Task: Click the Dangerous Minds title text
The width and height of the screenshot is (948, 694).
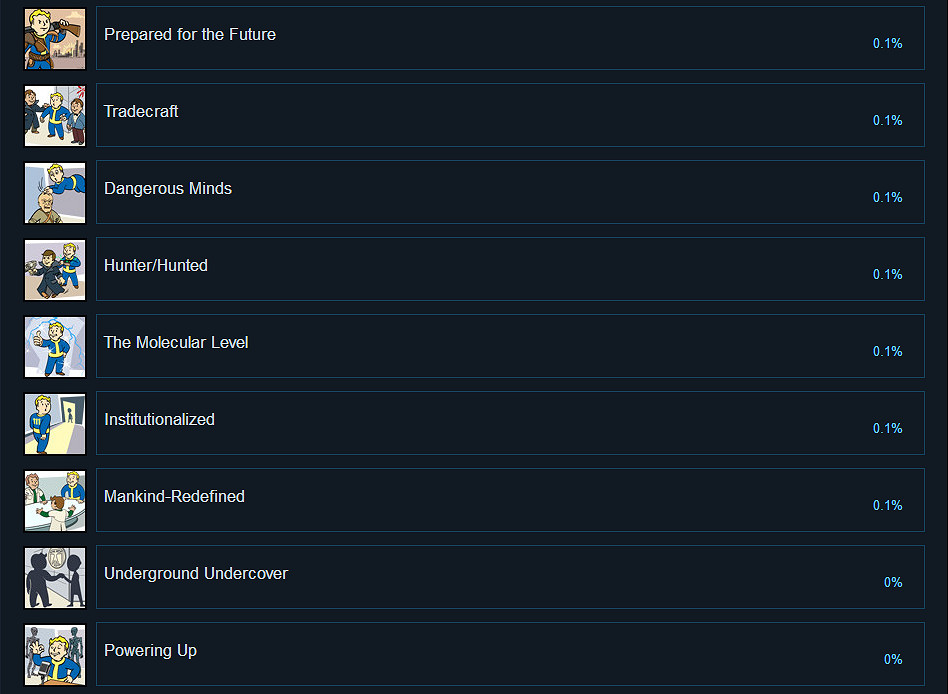Action: tap(168, 188)
